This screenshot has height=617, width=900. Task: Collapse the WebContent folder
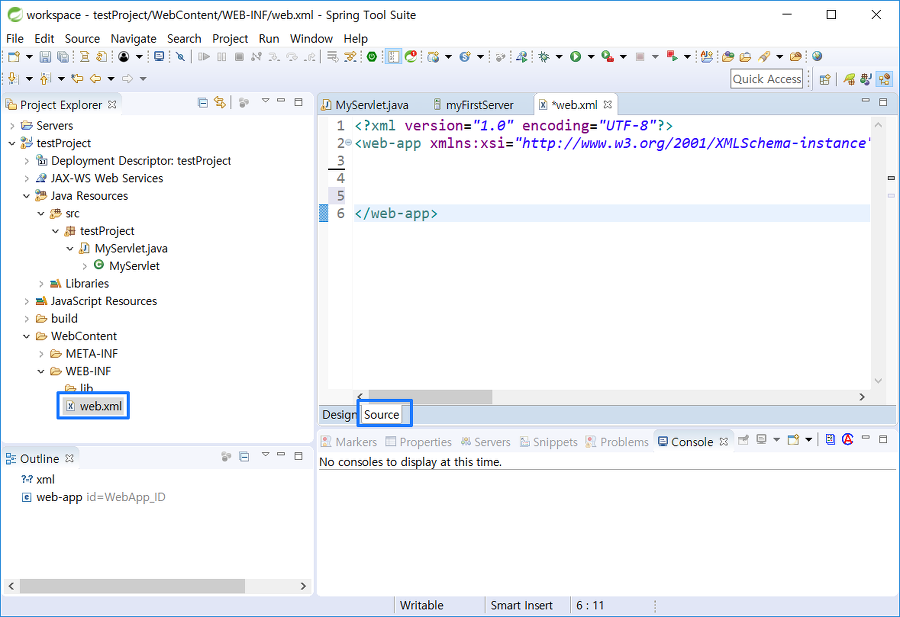[26, 336]
